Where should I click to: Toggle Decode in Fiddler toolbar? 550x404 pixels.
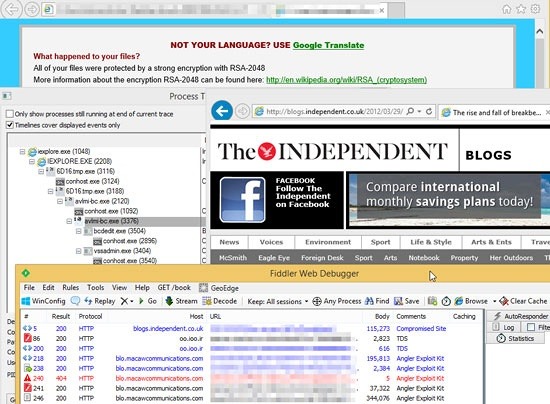tap(220, 301)
